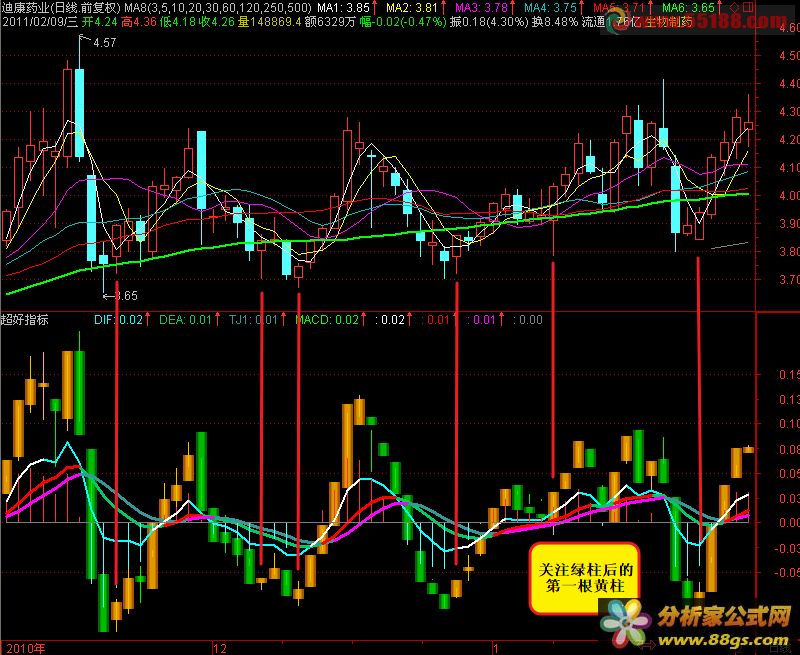Image resolution: width=800 pixels, height=655 pixels.
Task: Click the 超好指标 indicator name
Action: coord(24,320)
